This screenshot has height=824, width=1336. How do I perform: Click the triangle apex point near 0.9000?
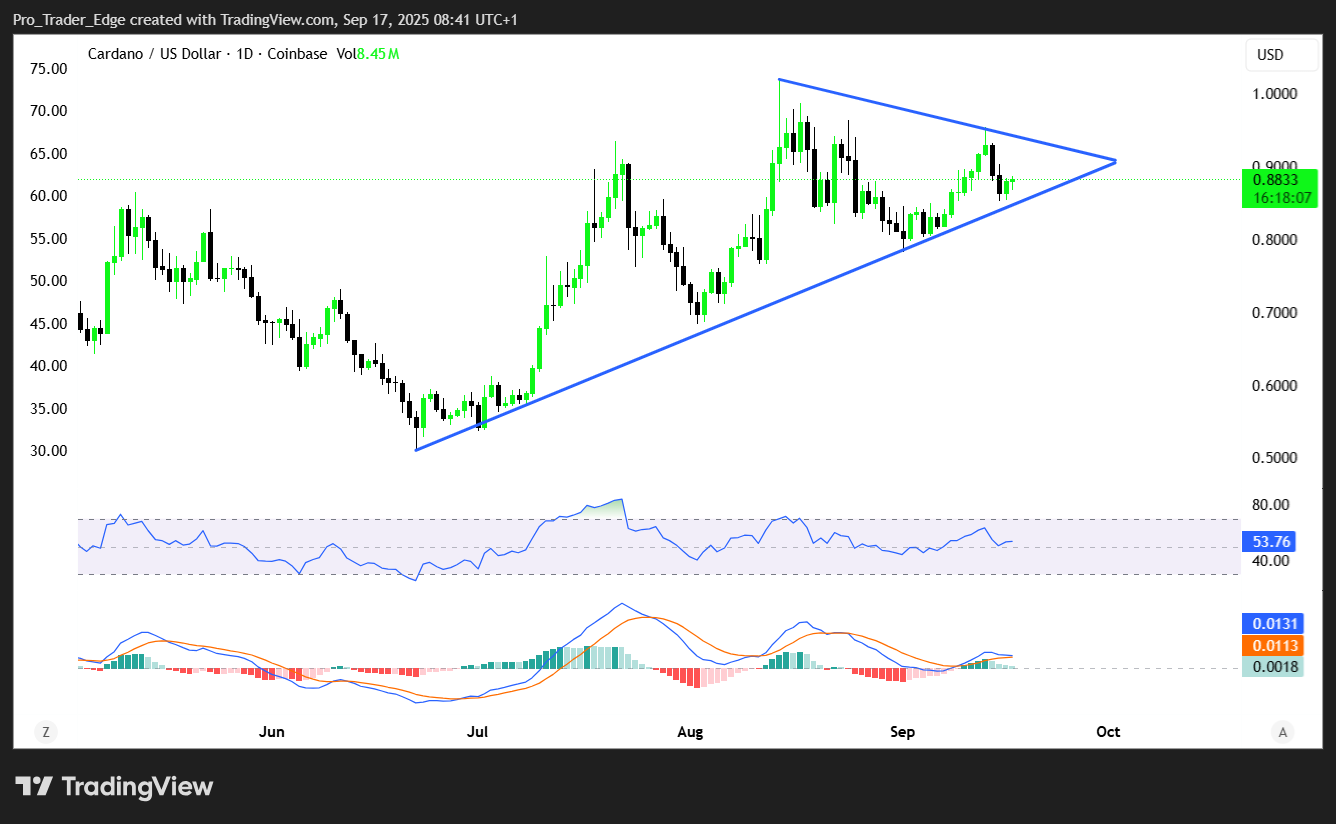tap(1114, 160)
